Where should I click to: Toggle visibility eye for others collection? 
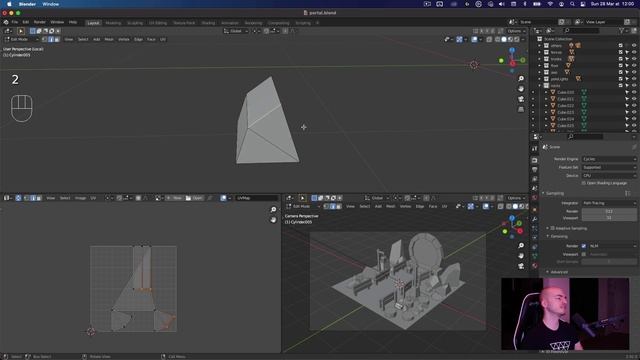pyautogui.click(x=634, y=46)
